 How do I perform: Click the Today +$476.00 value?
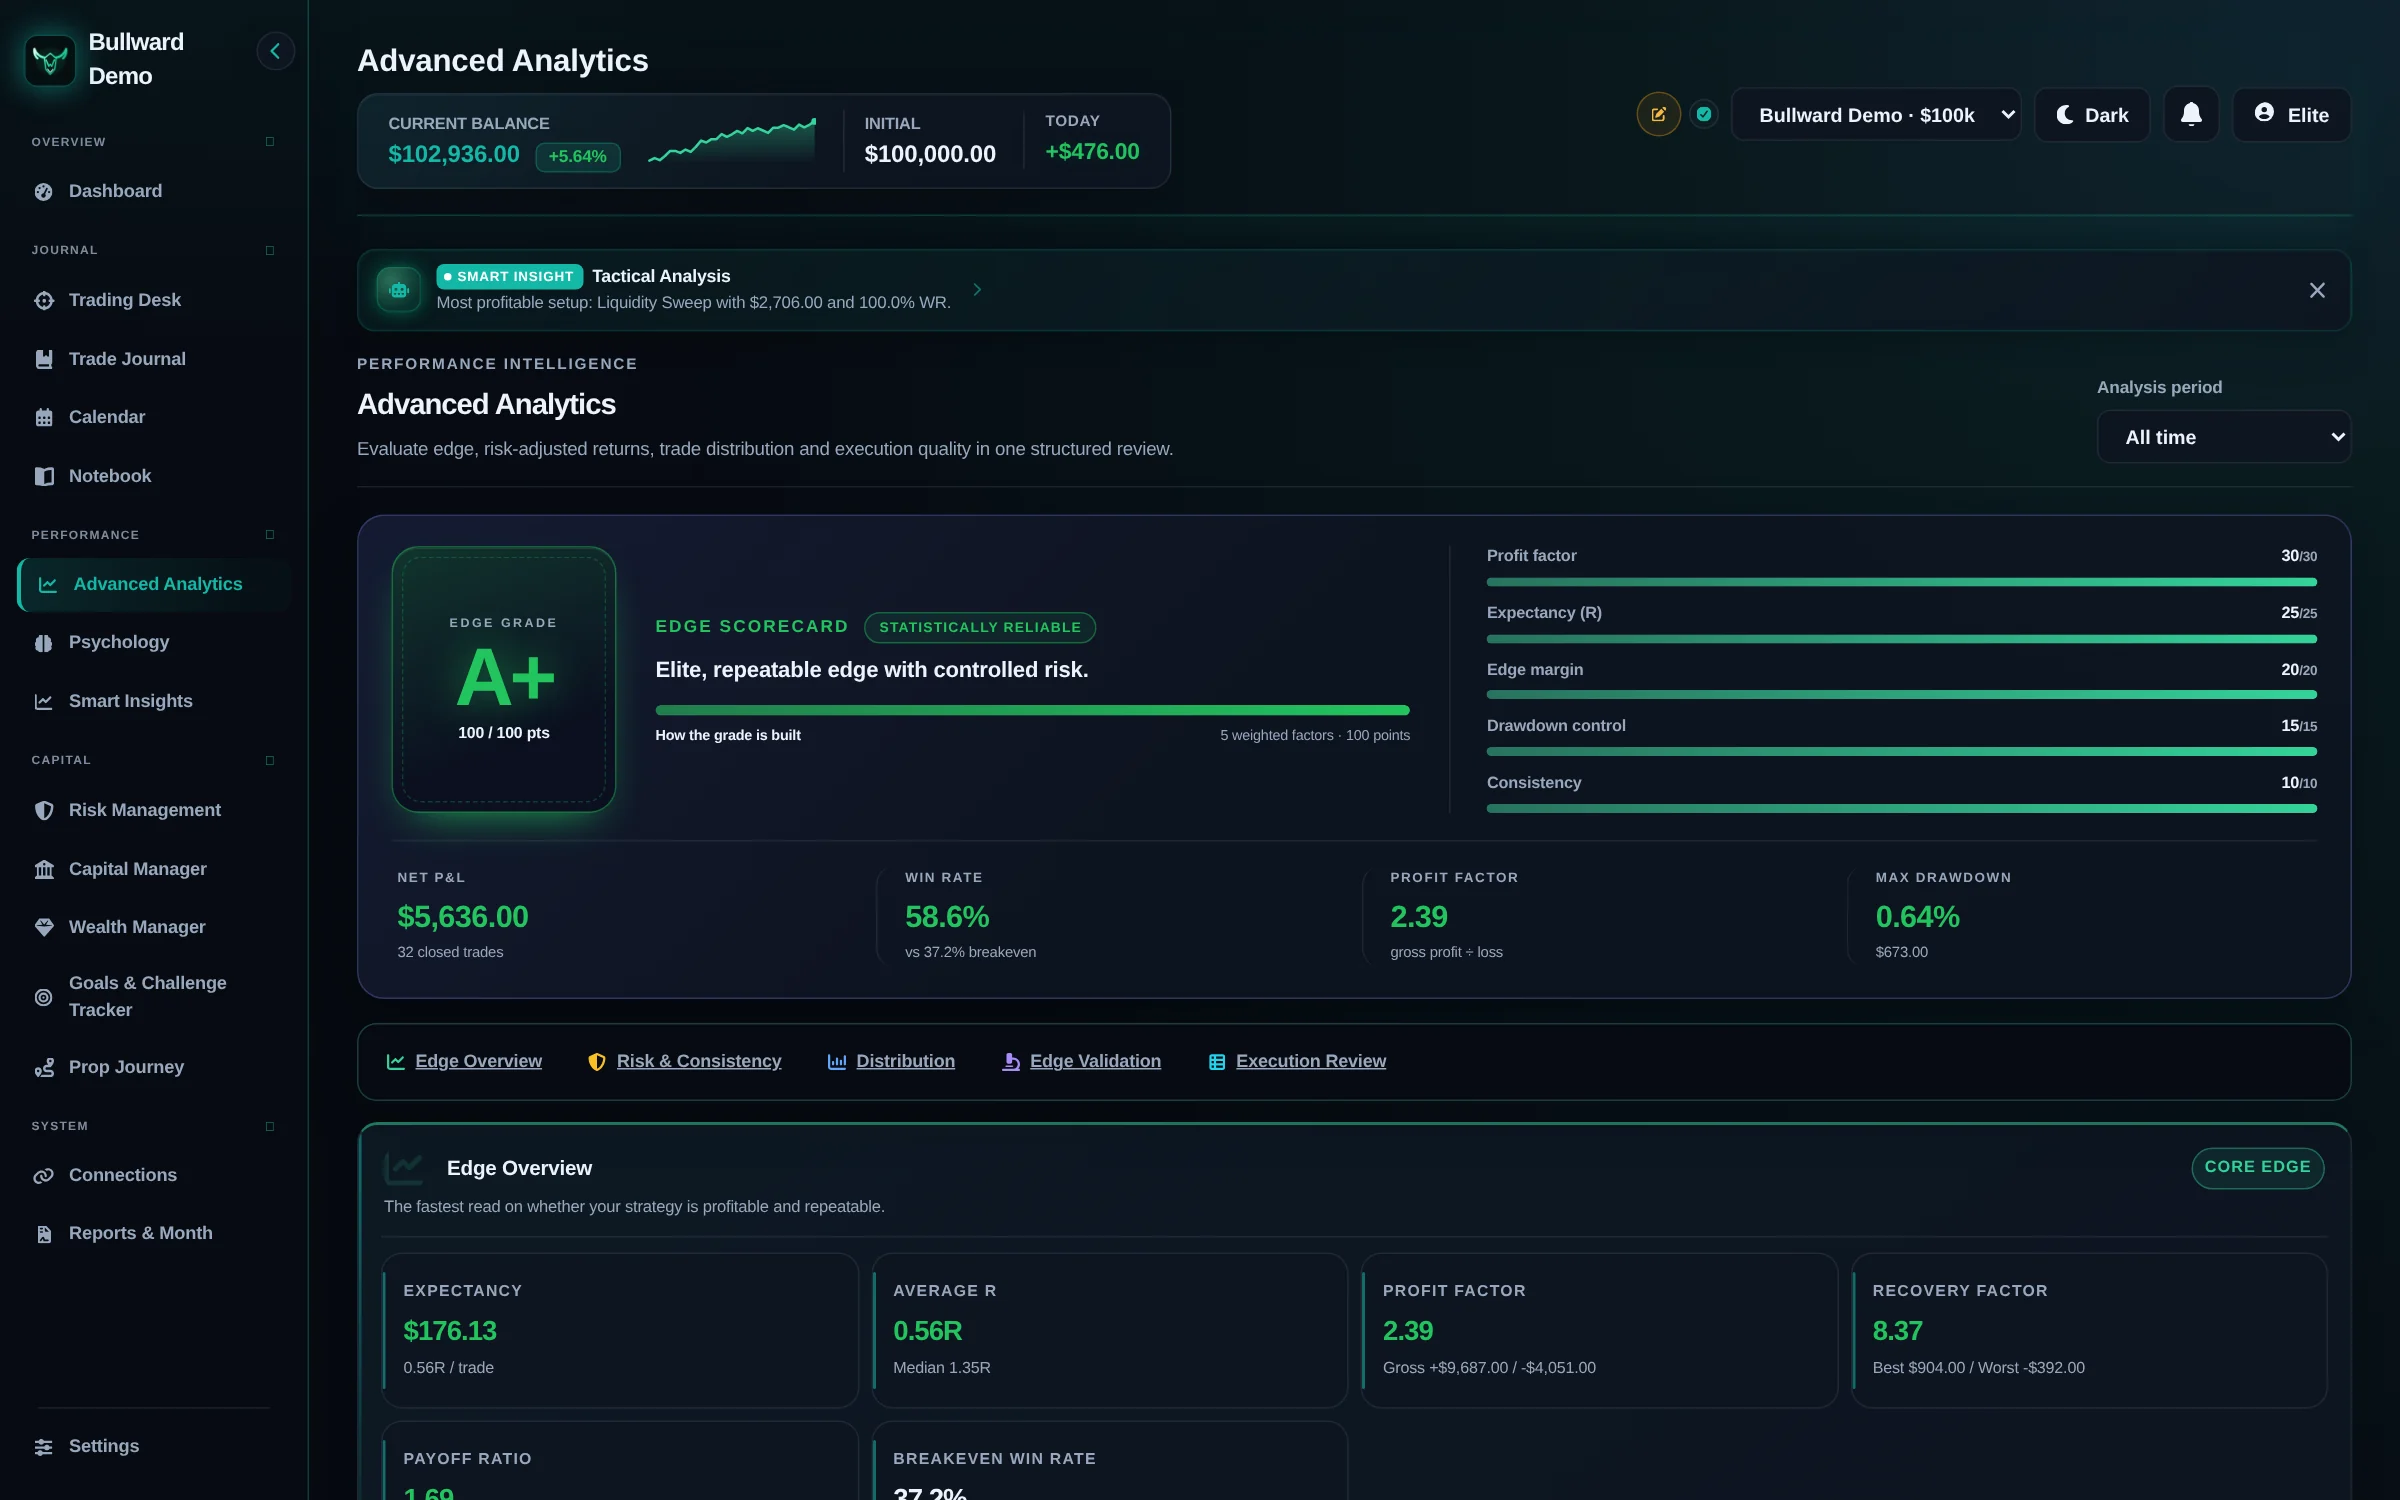pos(1092,152)
